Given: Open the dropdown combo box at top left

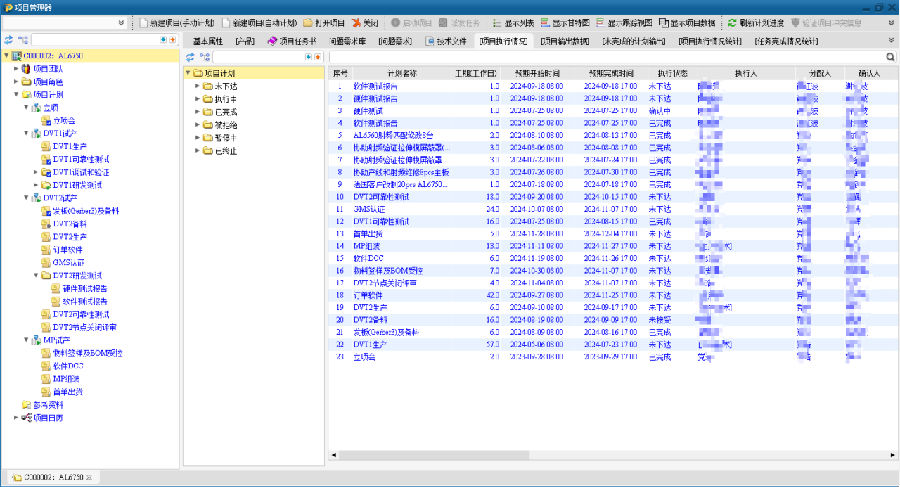Looking at the screenshot, I should point(122,22).
